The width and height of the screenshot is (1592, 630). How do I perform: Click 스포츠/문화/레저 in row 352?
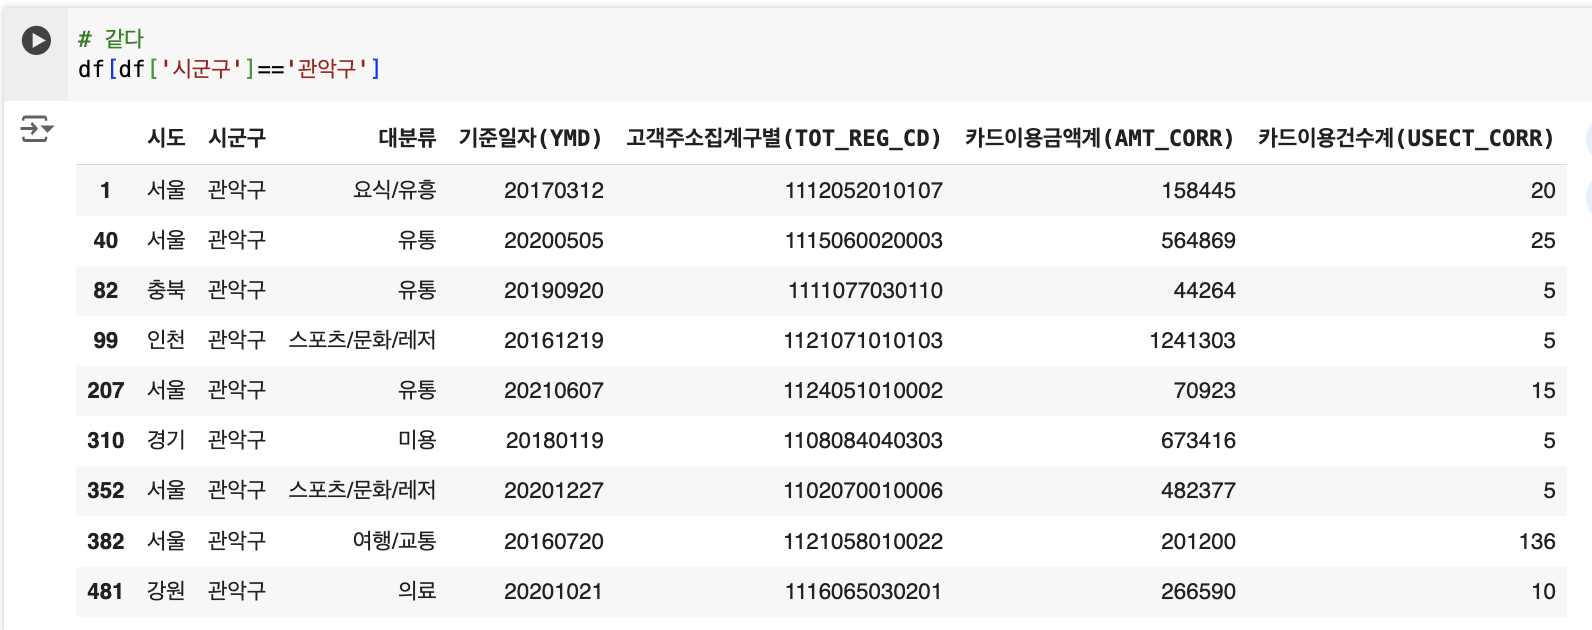pos(362,490)
